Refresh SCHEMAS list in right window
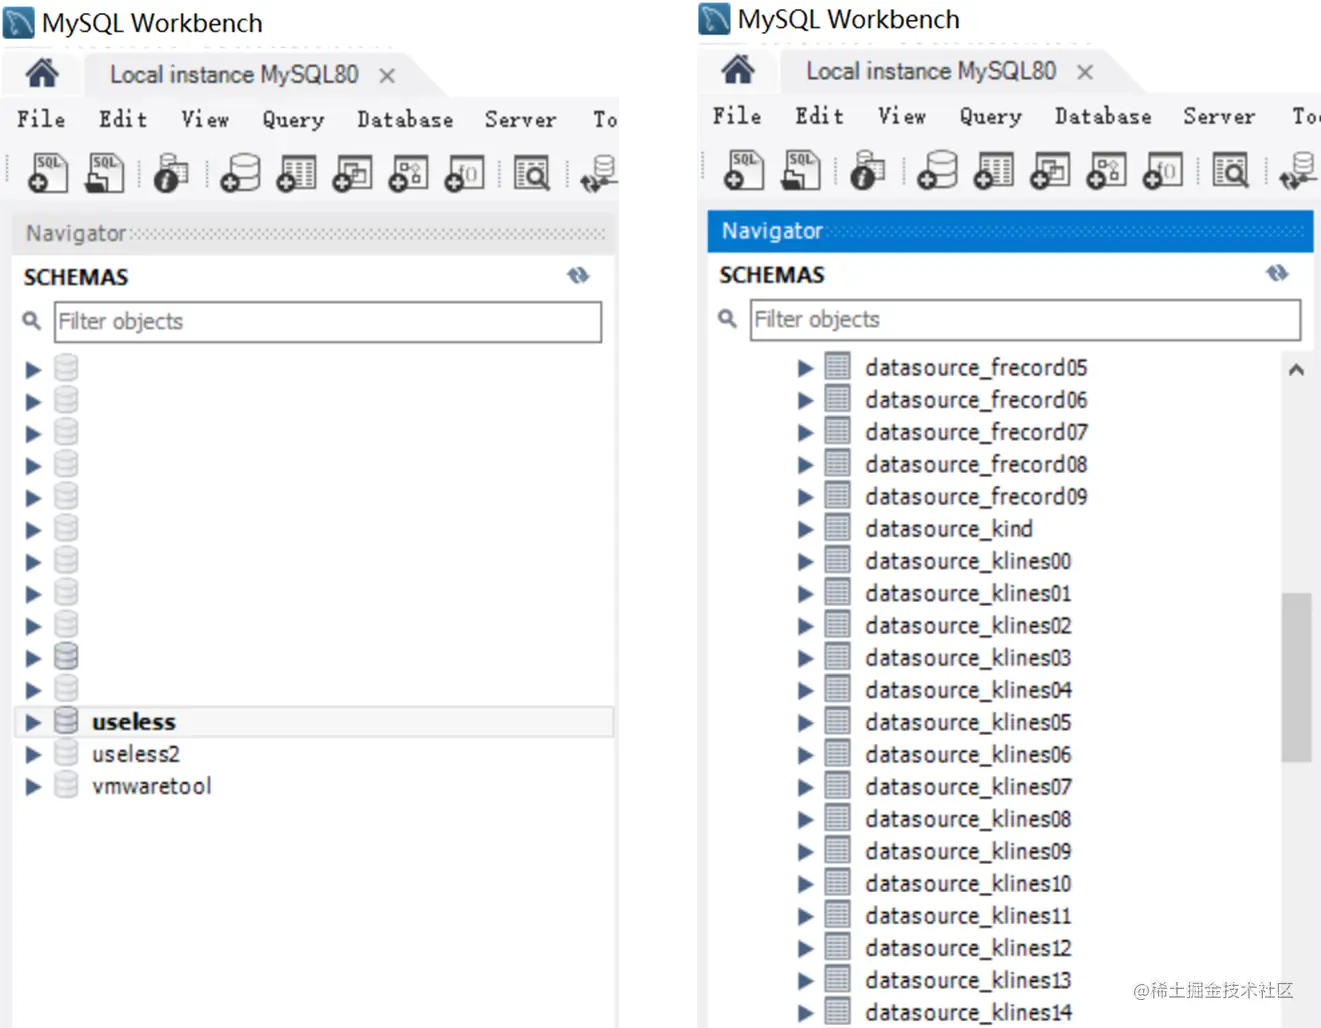Screen dimensions: 1321x1028 point(1277,273)
